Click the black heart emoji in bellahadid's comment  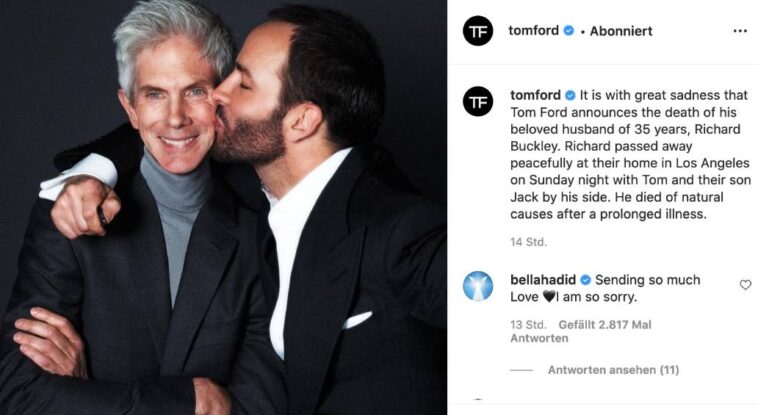(x=549, y=296)
